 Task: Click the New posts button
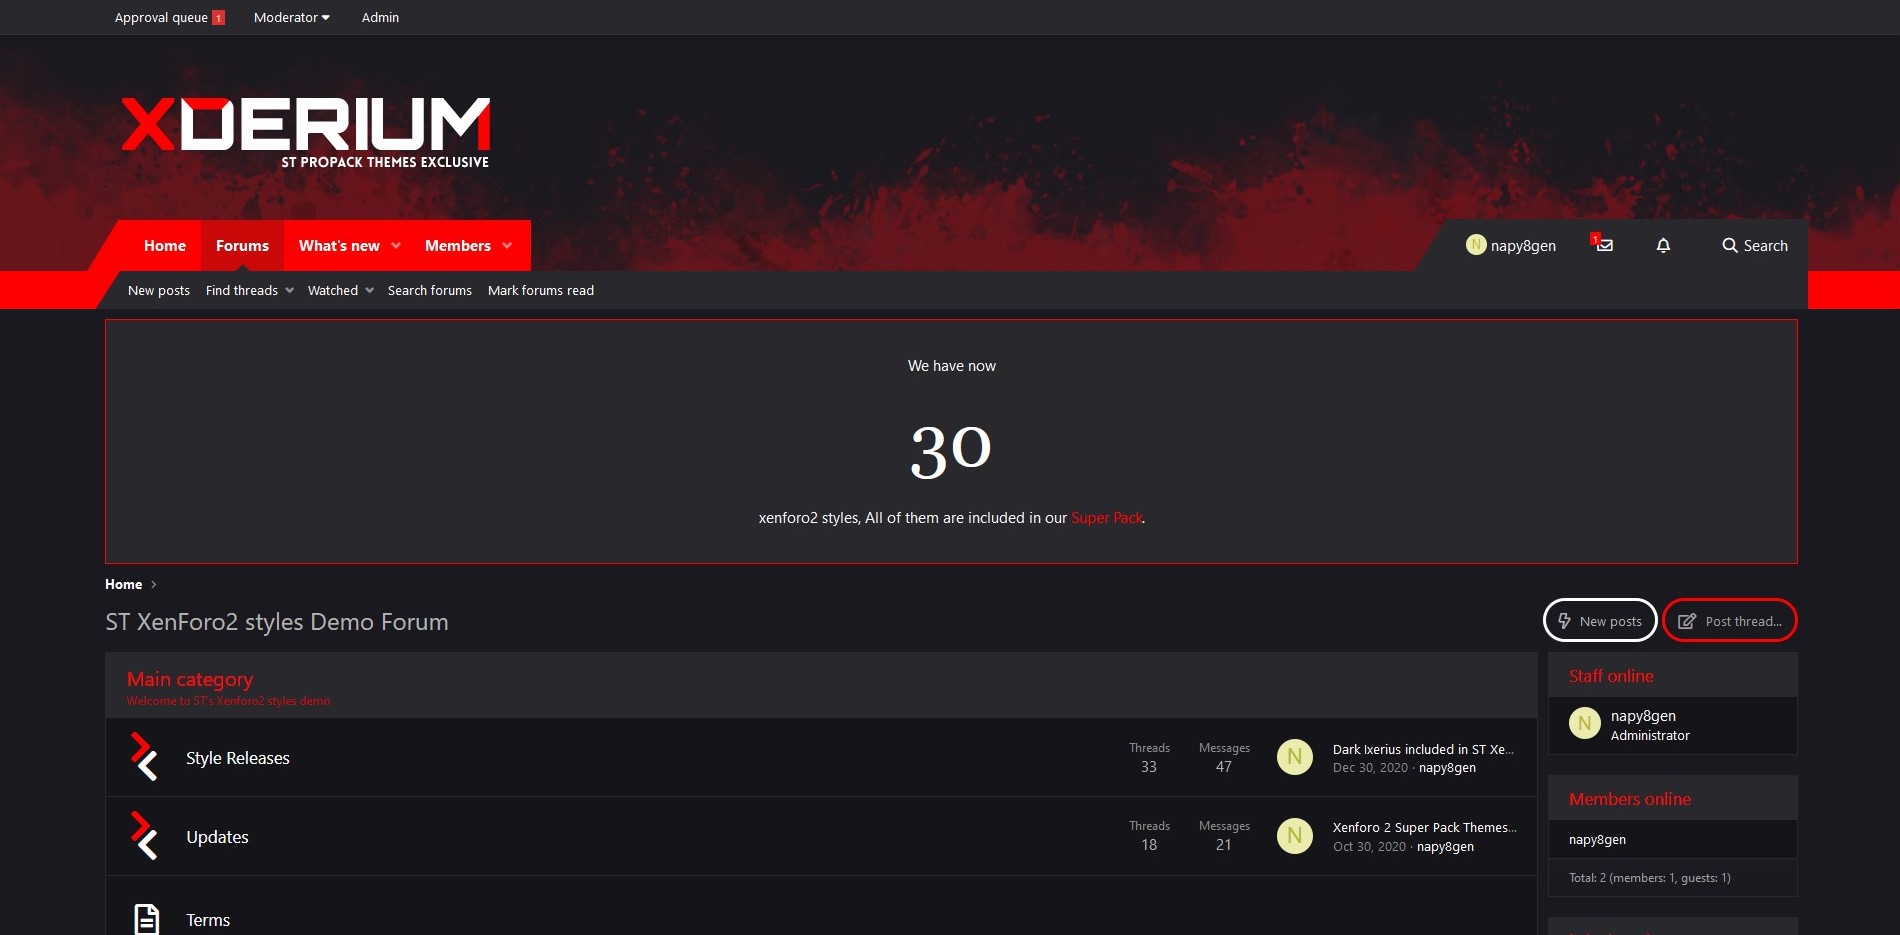click(1600, 620)
